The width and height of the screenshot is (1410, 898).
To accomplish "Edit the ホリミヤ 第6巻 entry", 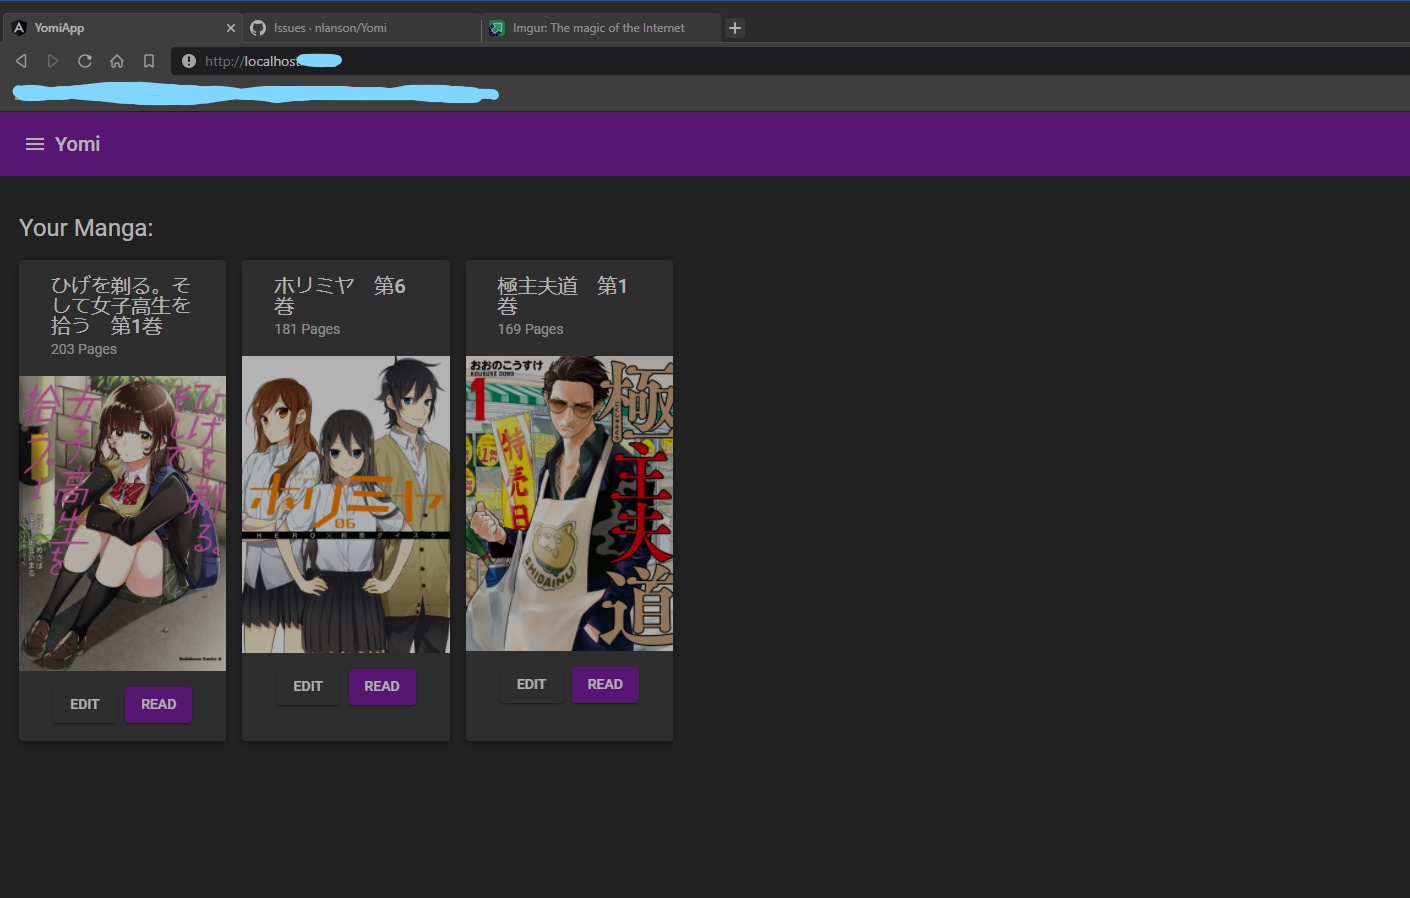I will click(308, 686).
